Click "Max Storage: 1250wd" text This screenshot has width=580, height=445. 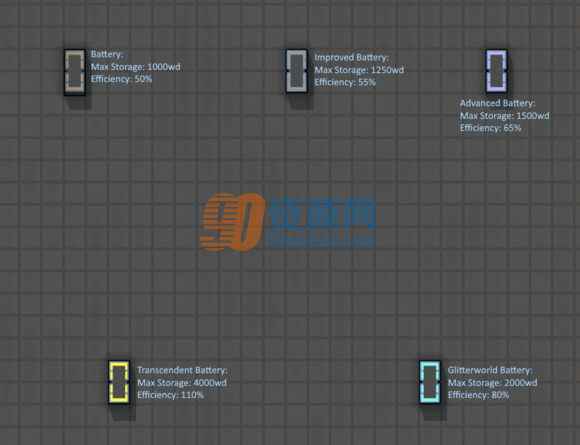tap(359, 70)
